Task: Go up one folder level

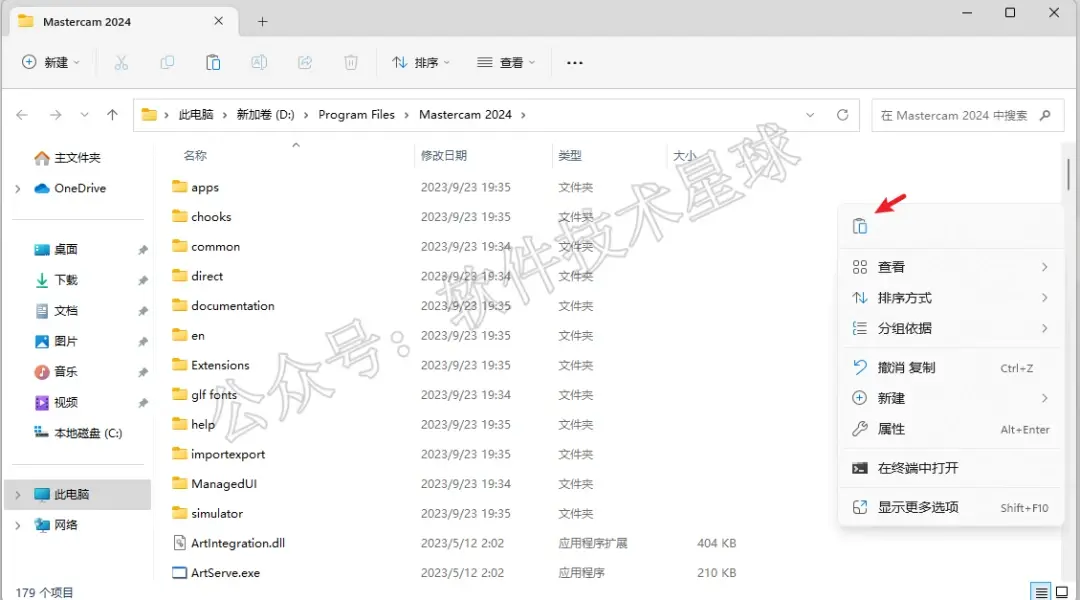Action: click(112, 115)
